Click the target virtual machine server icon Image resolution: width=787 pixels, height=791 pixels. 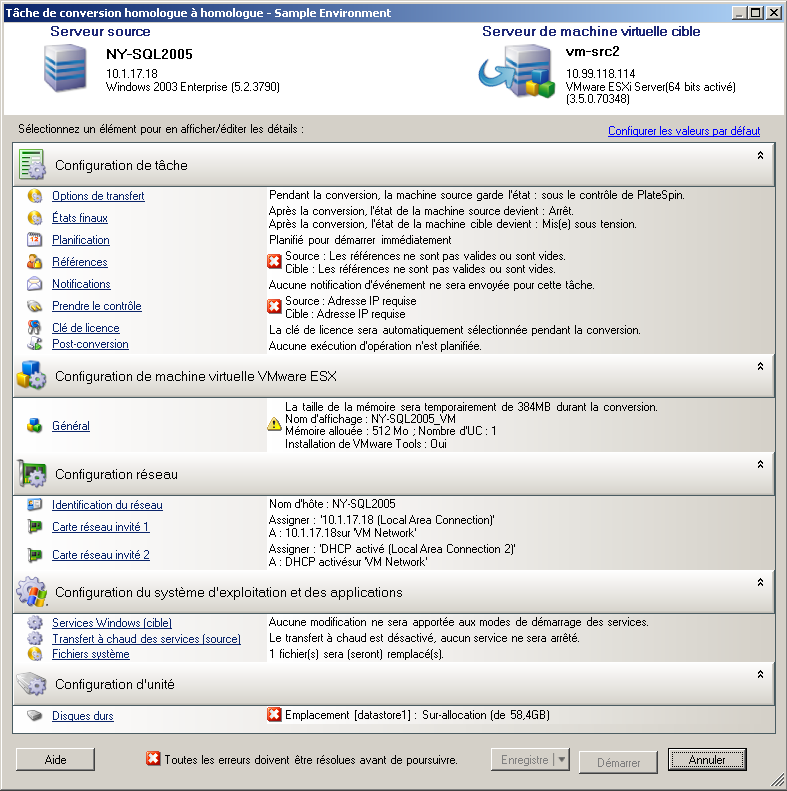tap(517, 71)
